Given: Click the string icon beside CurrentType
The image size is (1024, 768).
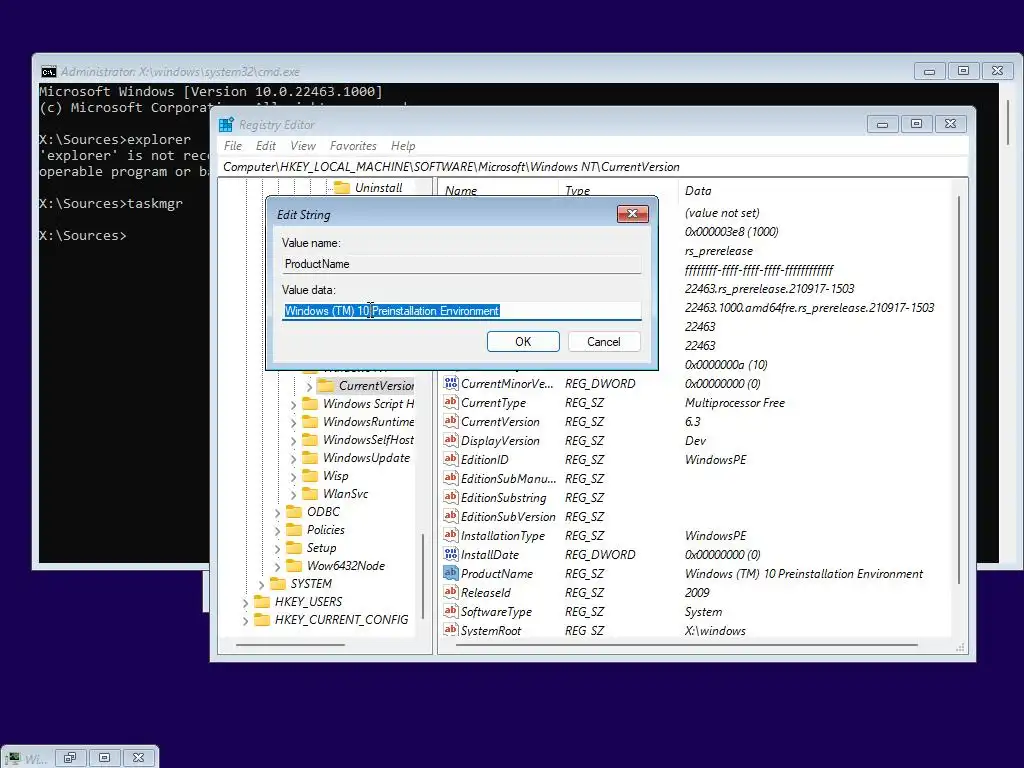Looking at the screenshot, I should click(x=451, y=402).
